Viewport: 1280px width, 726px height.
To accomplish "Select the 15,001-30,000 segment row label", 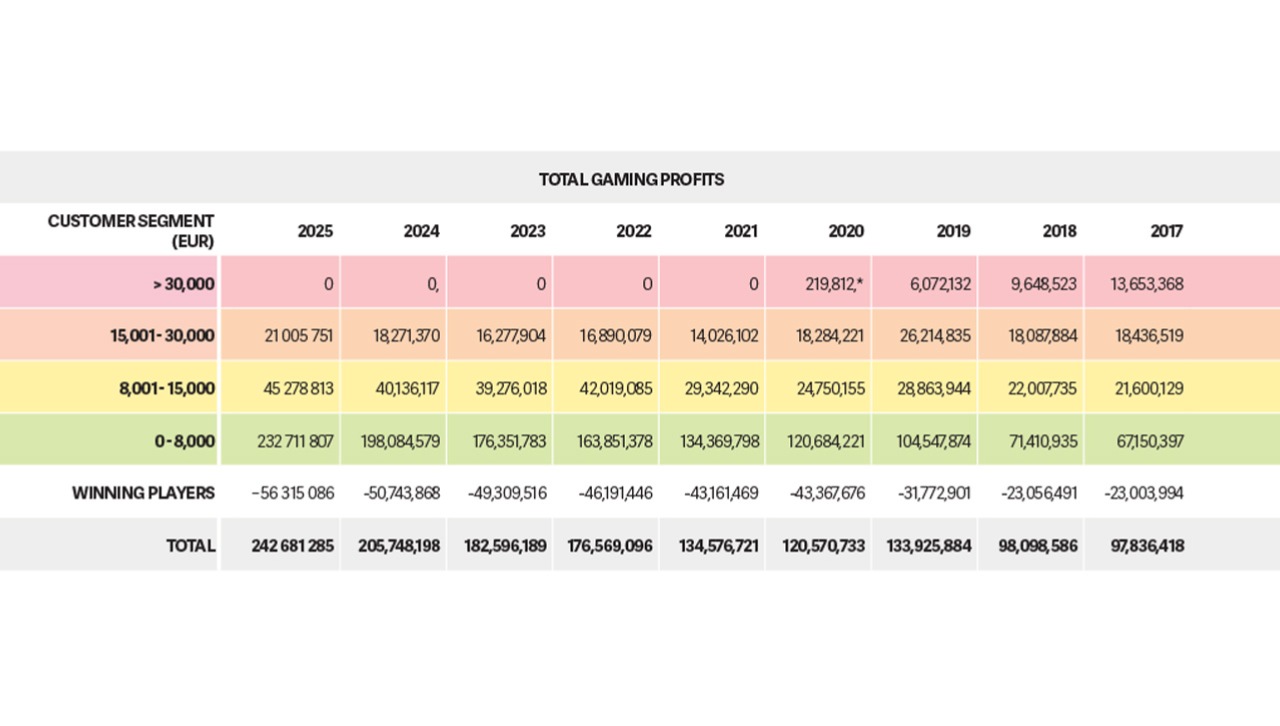I will [163, 336].
